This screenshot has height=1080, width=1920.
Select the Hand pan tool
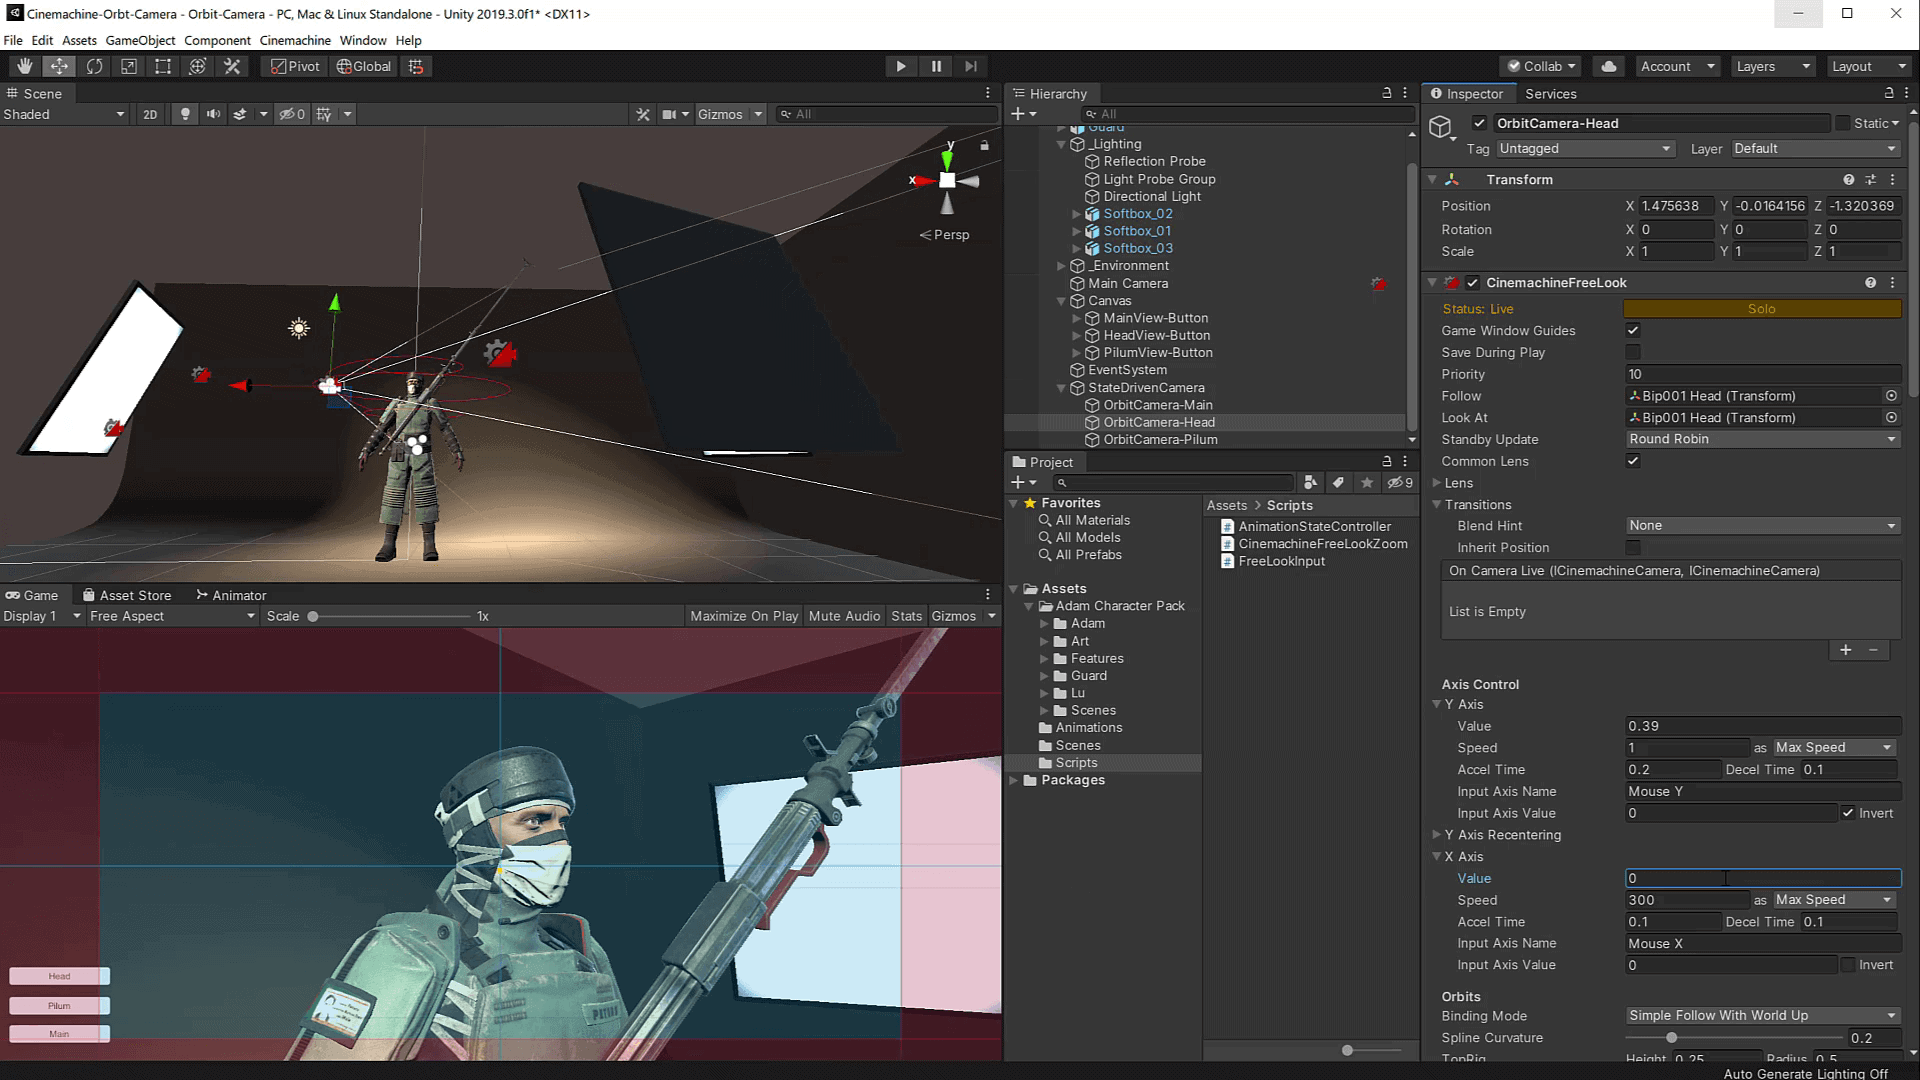click(x=24, y=66)
